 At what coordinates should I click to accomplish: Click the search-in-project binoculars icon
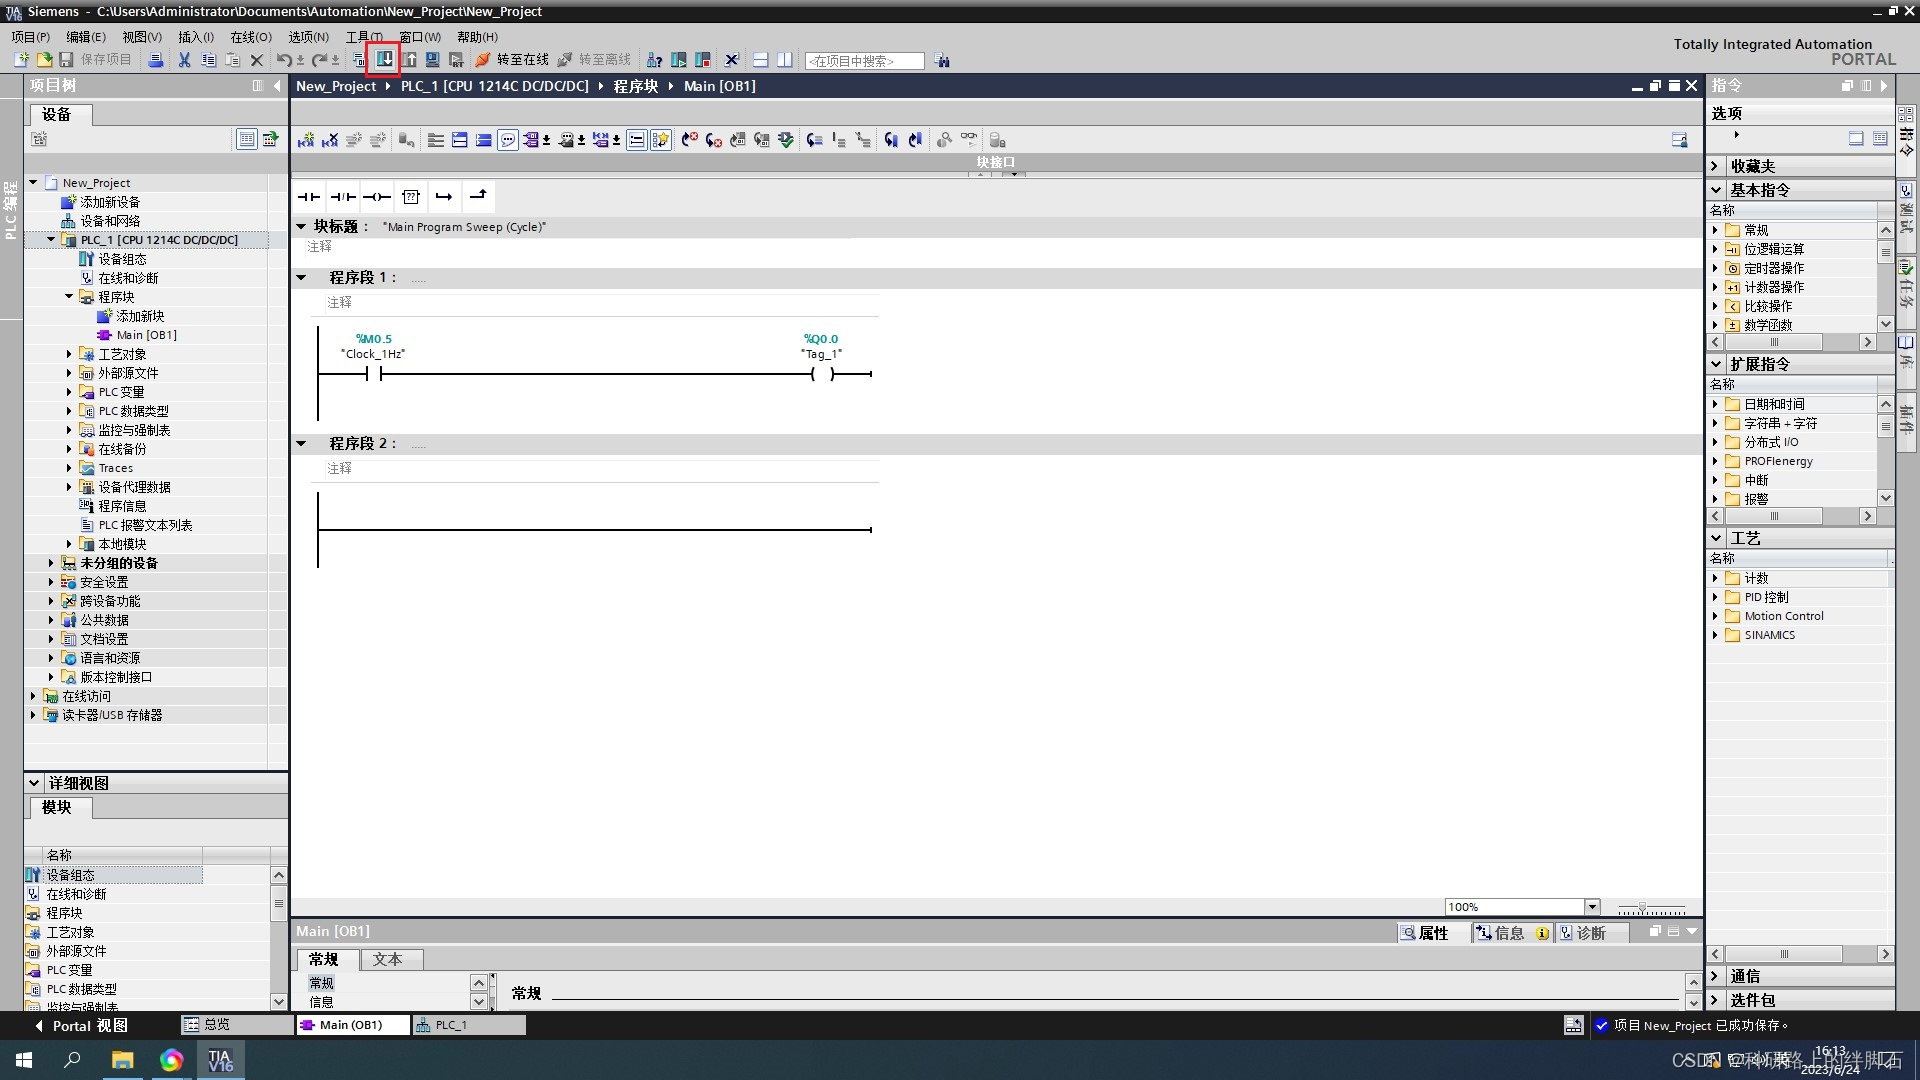(942, 60)
